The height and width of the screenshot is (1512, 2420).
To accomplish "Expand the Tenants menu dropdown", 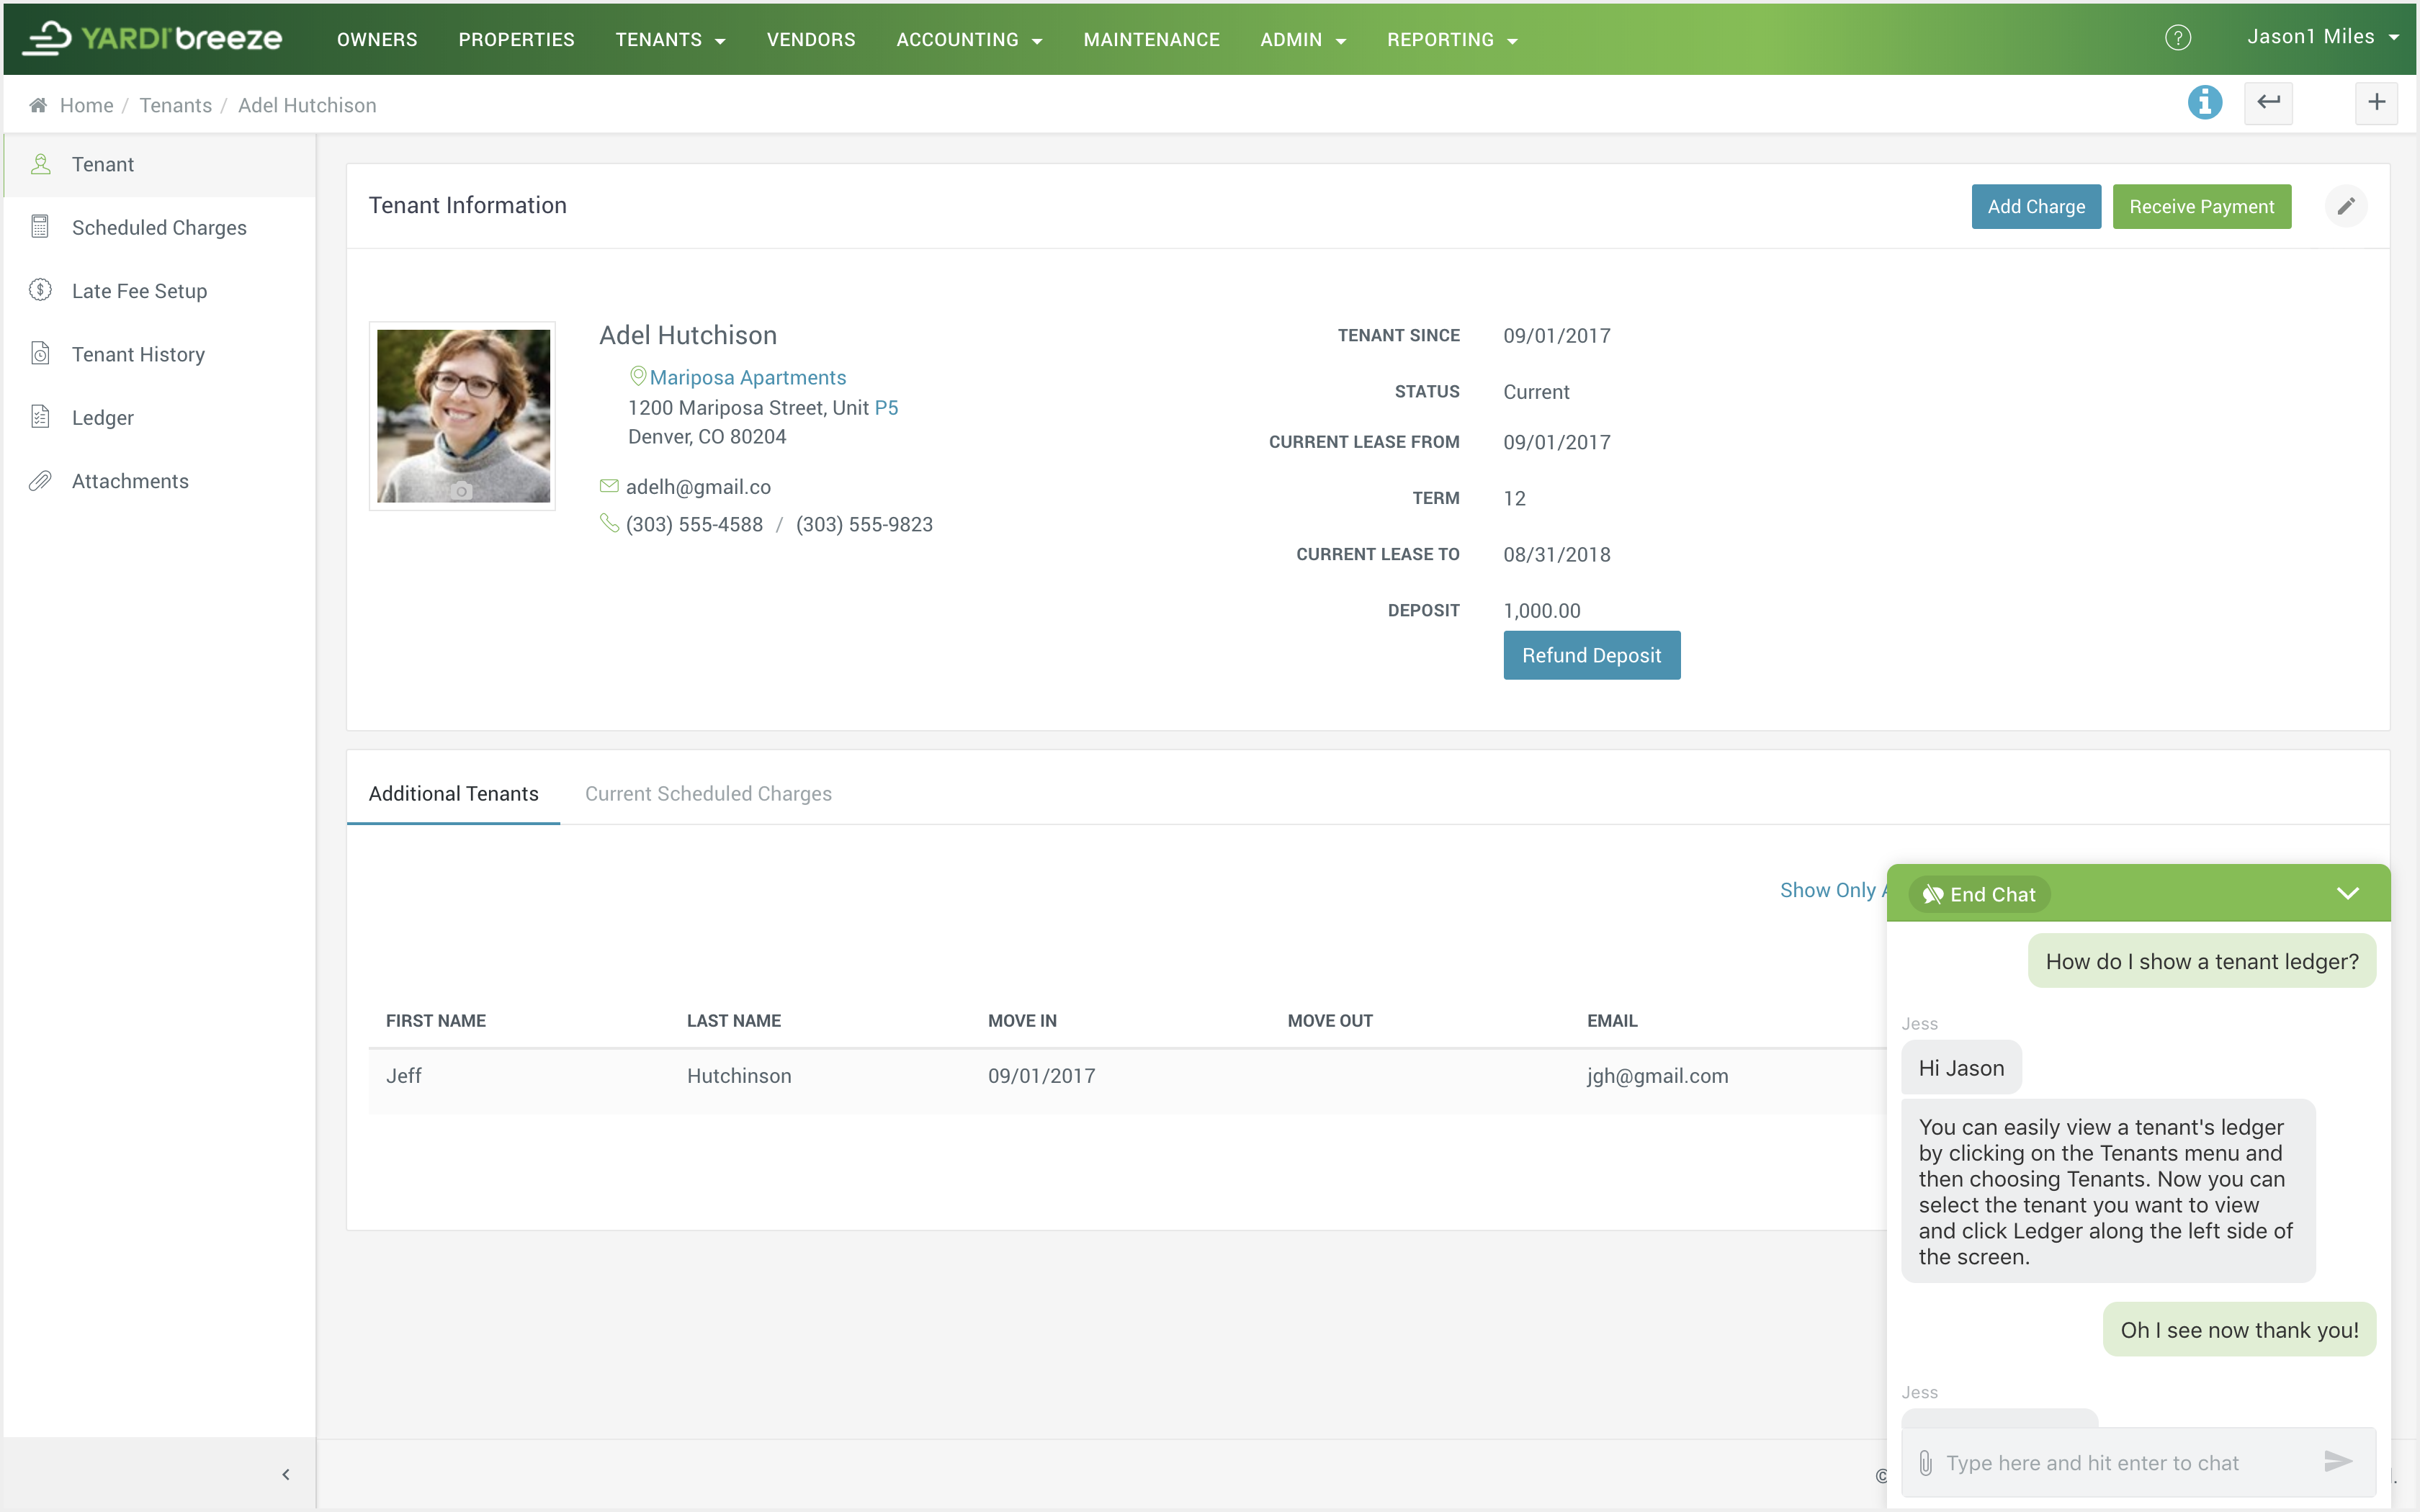I will (x=670, y=40).
